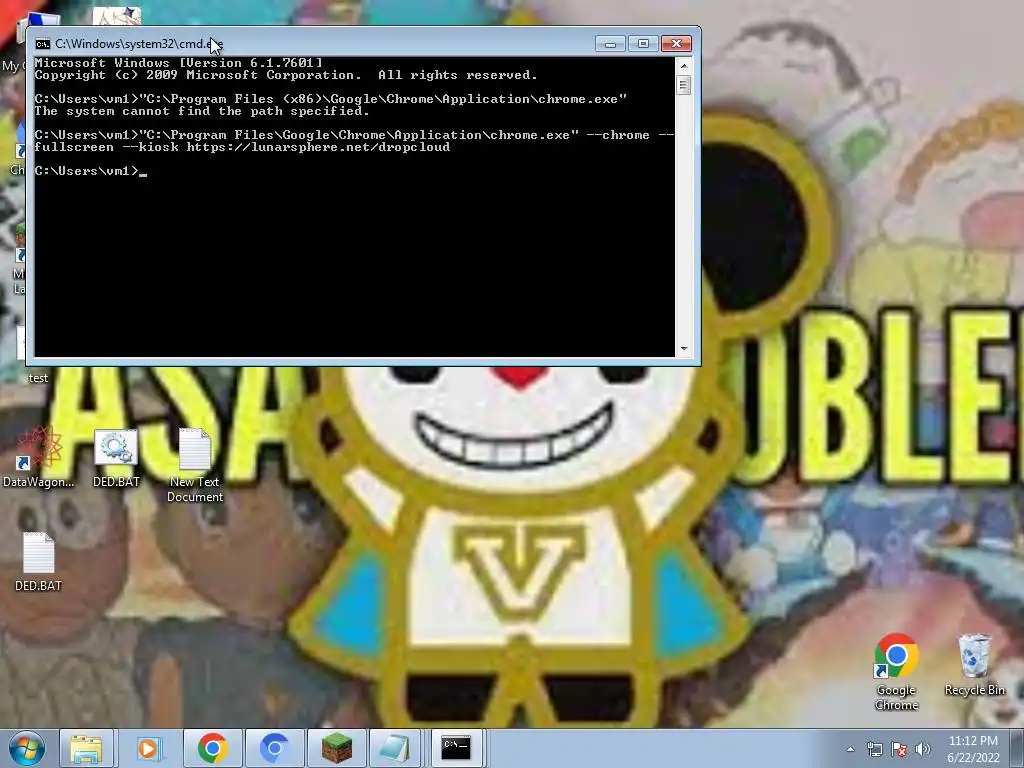Screen dimensions: 1024x768
Task: Click the cmd scrollbar up arrow
Action: [x=684, y=65]
